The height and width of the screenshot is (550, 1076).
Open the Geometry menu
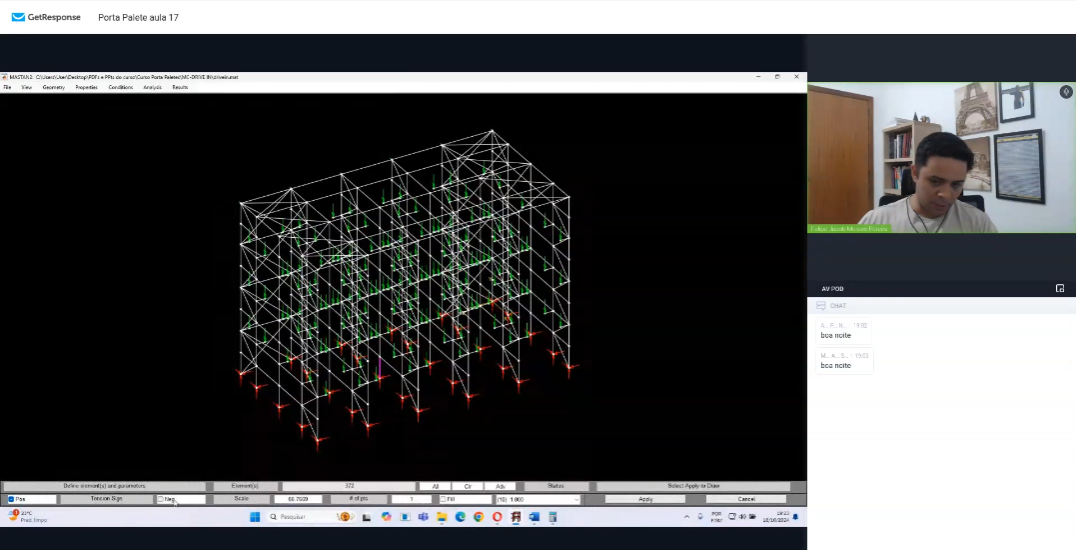pyautogui.click(x=53, y=87)
